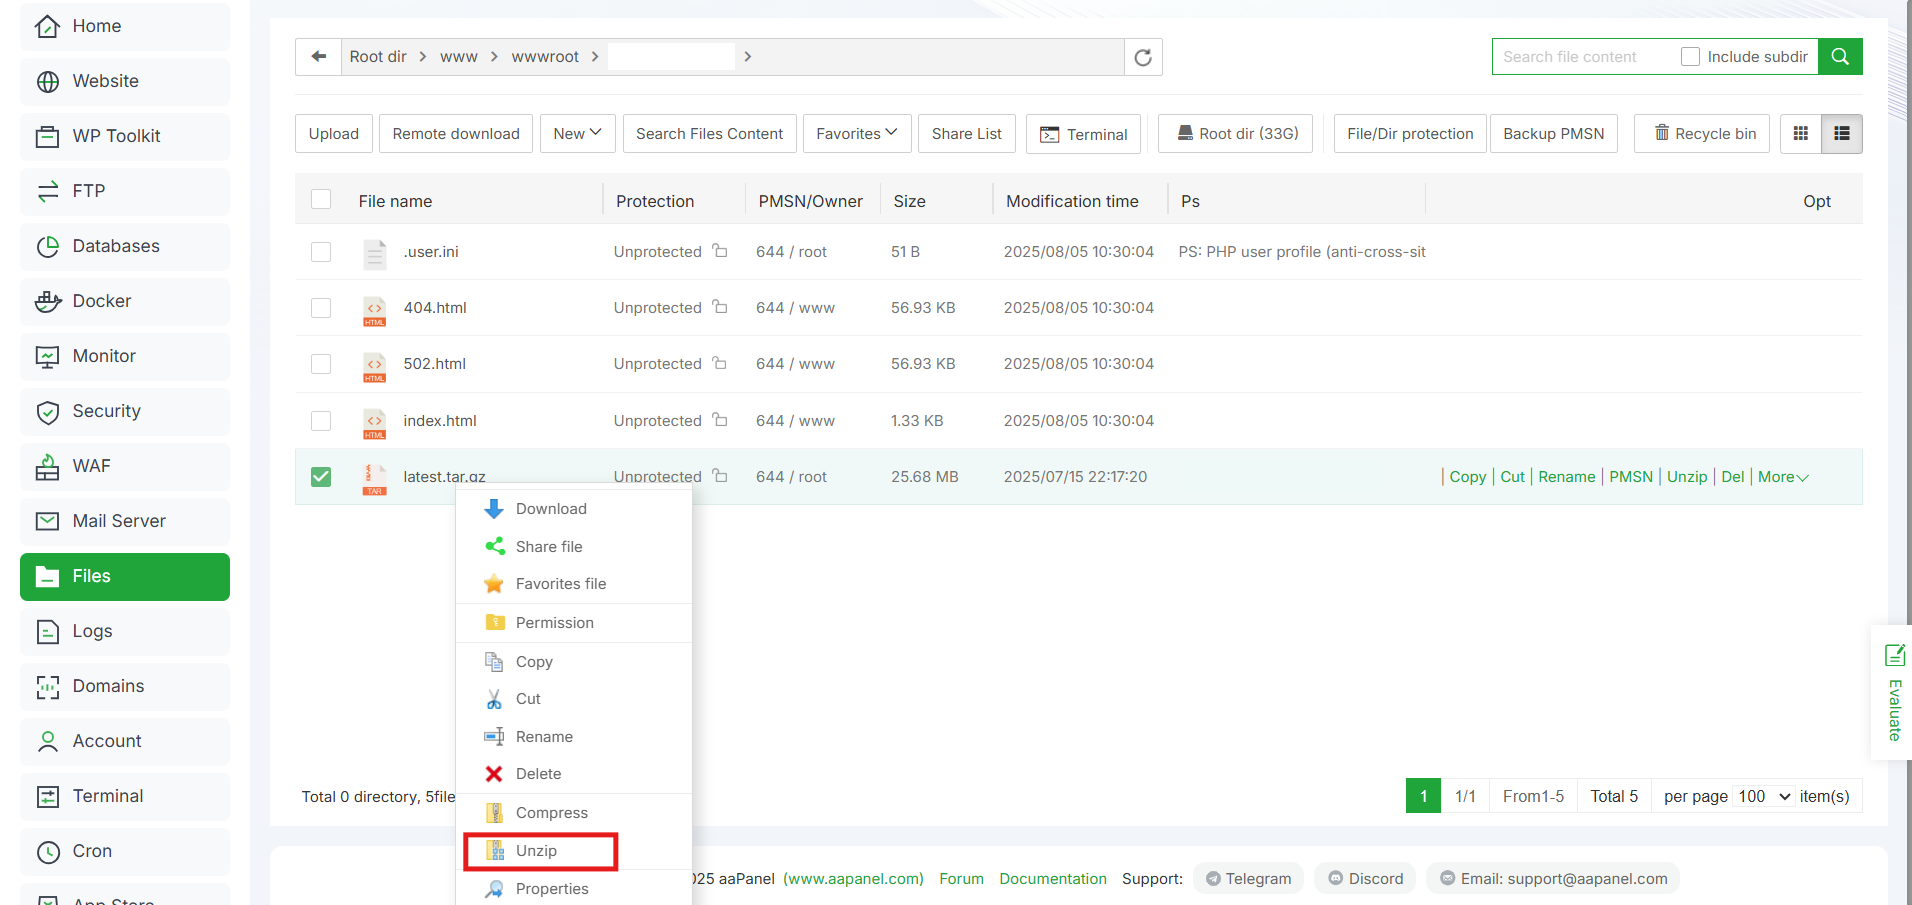The height and width of the screenshot is (905, 1912).
Task: Deselect the latest.tar.gz file checkbox
Action: pos(320,477)
